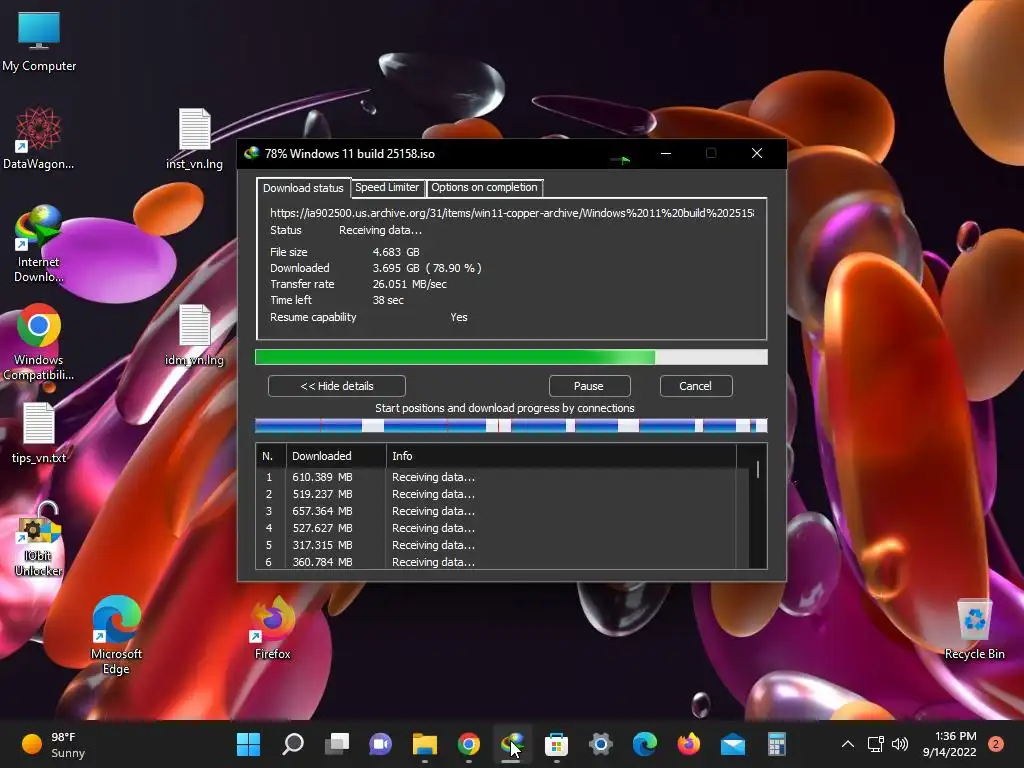
Task: Click the Info column header
Action: point(561,456)
